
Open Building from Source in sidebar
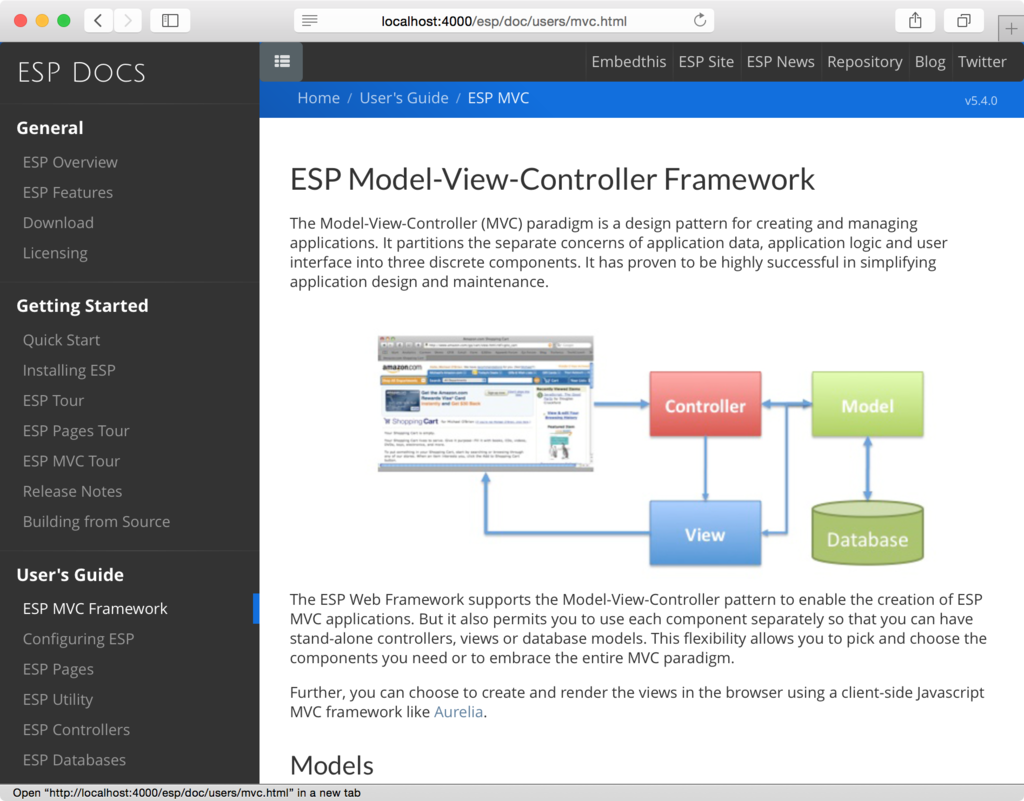click(x=97, y=522)
